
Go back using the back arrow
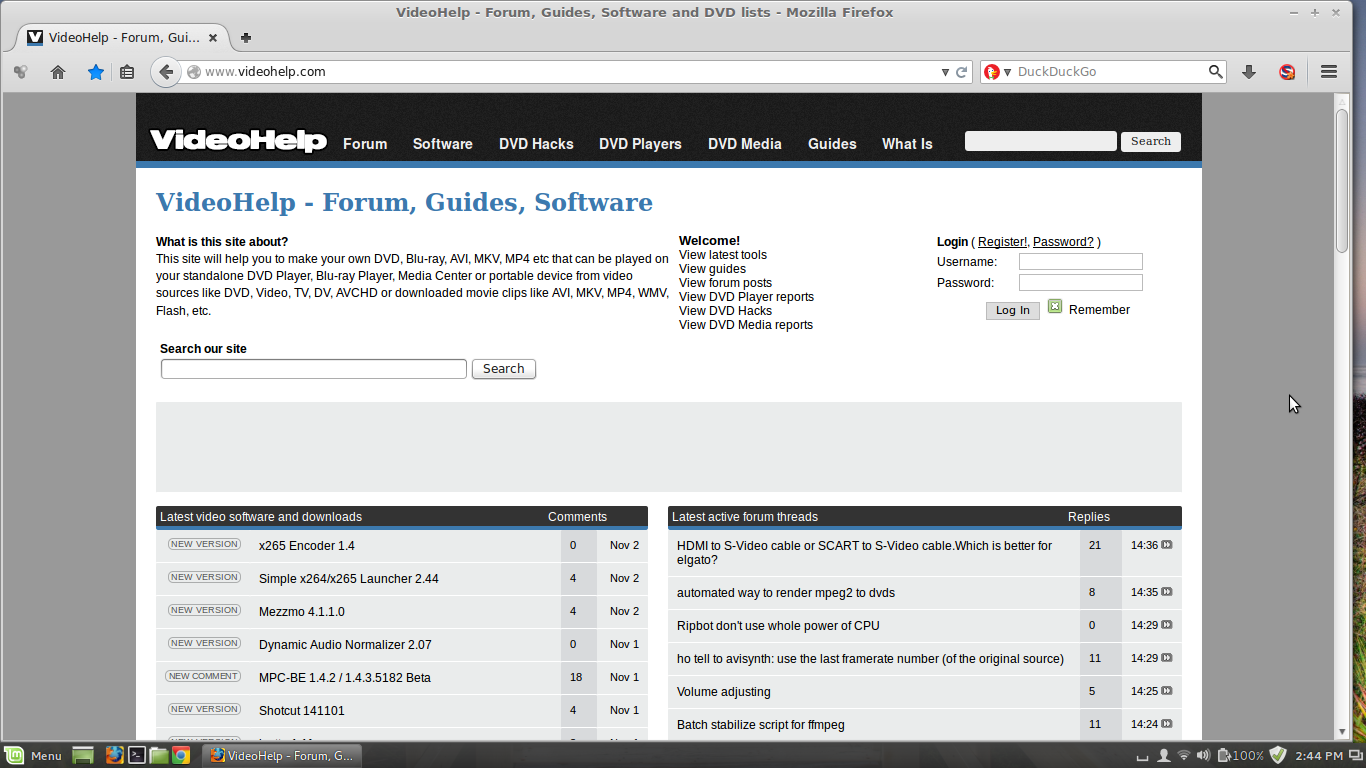click(x=166, y=72)
